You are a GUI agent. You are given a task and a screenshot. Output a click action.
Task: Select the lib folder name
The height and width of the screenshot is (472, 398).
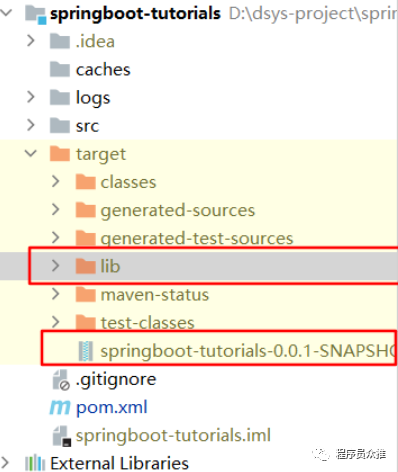(110, 266)
